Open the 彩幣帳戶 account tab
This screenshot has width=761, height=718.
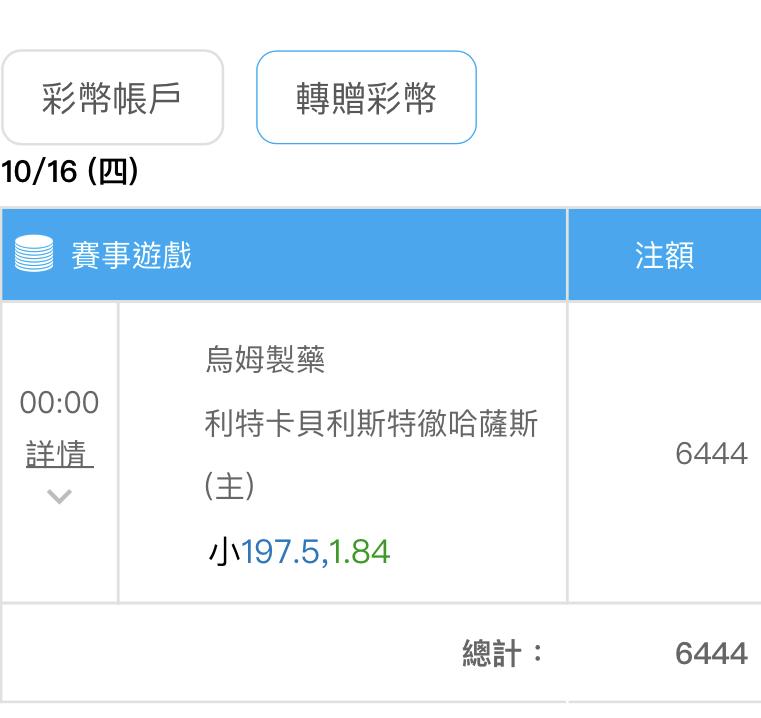point(112,98)
